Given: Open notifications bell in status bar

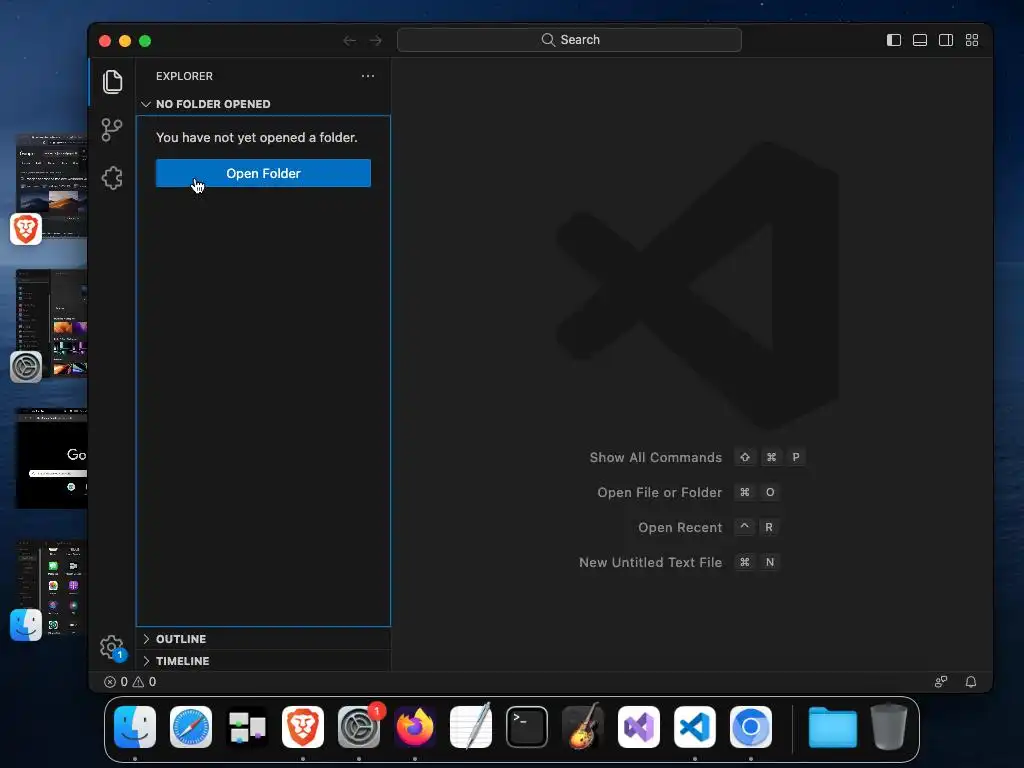Looking at the screenshot, I should click(971, 682).
